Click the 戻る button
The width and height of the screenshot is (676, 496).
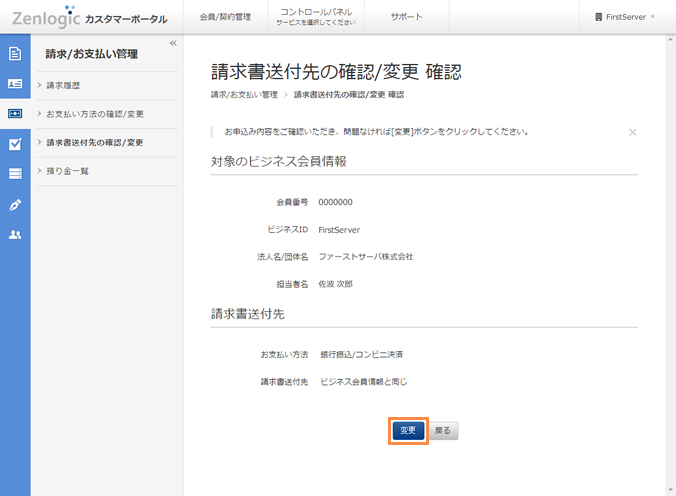[x=444, y=431]
